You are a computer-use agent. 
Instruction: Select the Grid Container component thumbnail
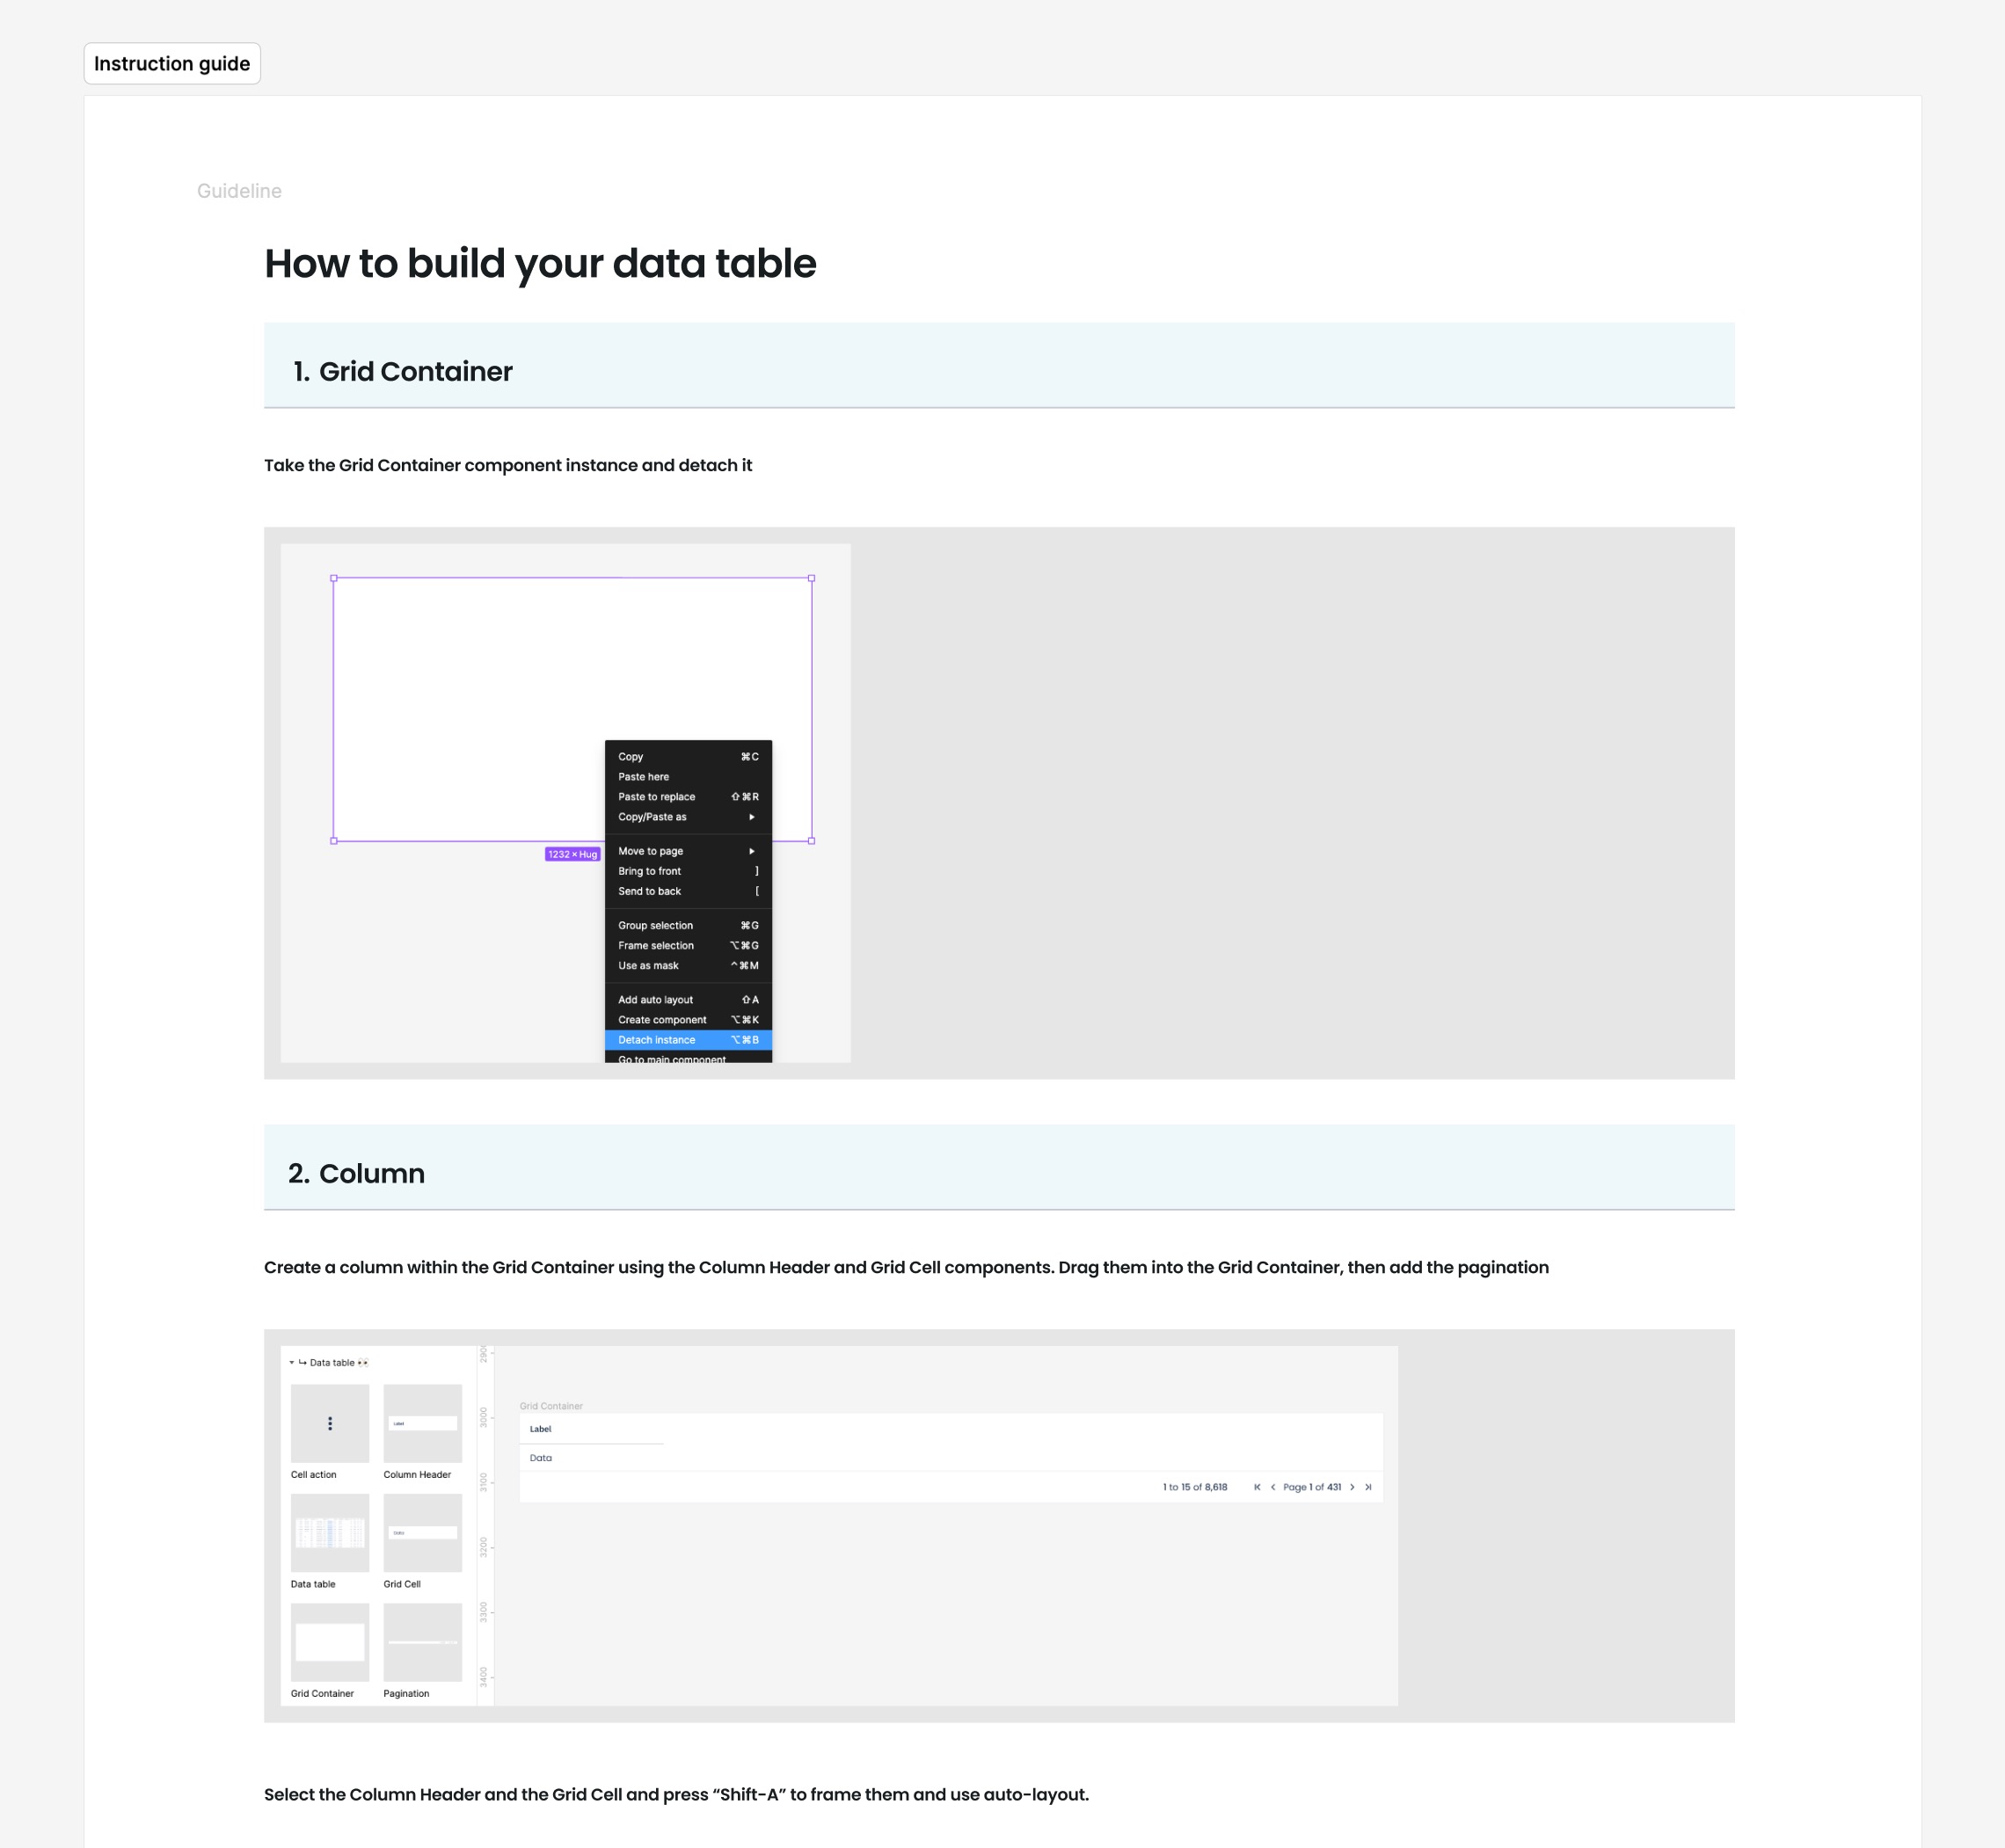330,1642
